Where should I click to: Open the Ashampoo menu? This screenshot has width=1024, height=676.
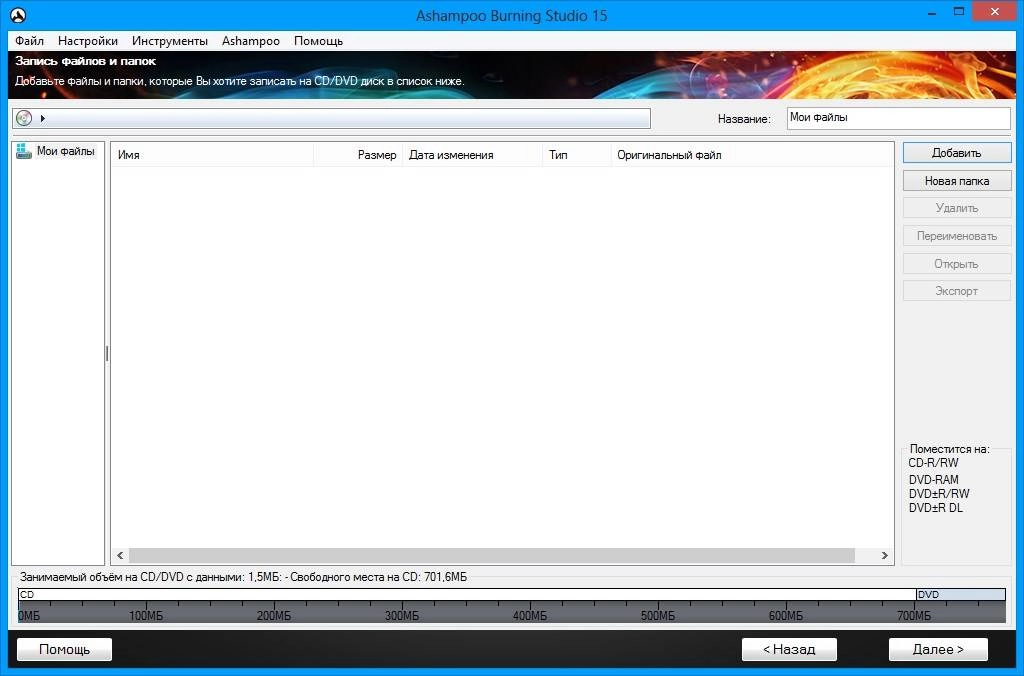click(251, 40)
